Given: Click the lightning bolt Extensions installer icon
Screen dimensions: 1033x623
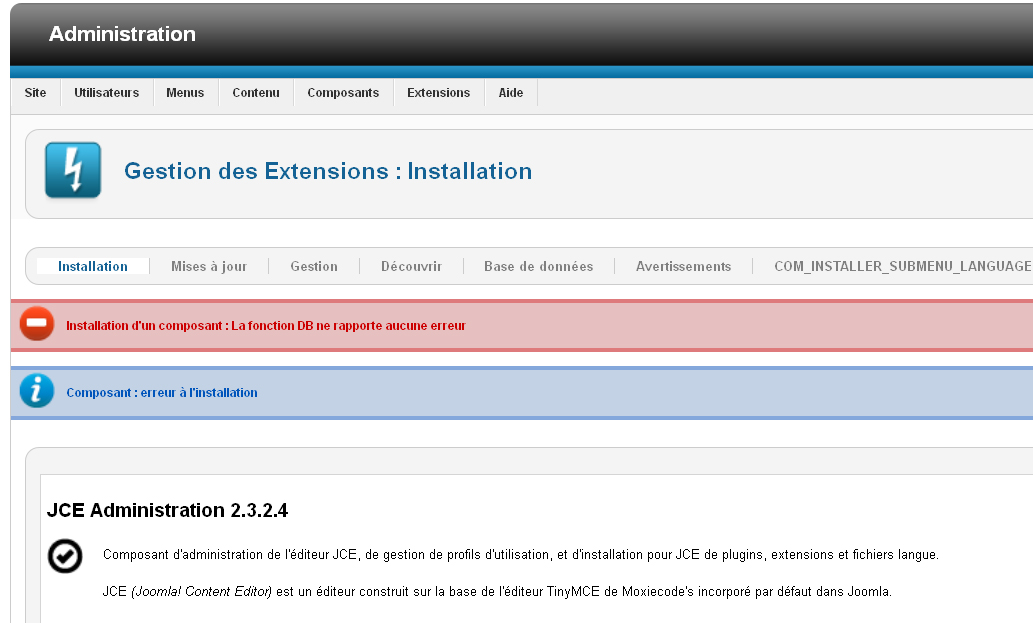Looking at the screenshot, I should (x=73, y=170).
